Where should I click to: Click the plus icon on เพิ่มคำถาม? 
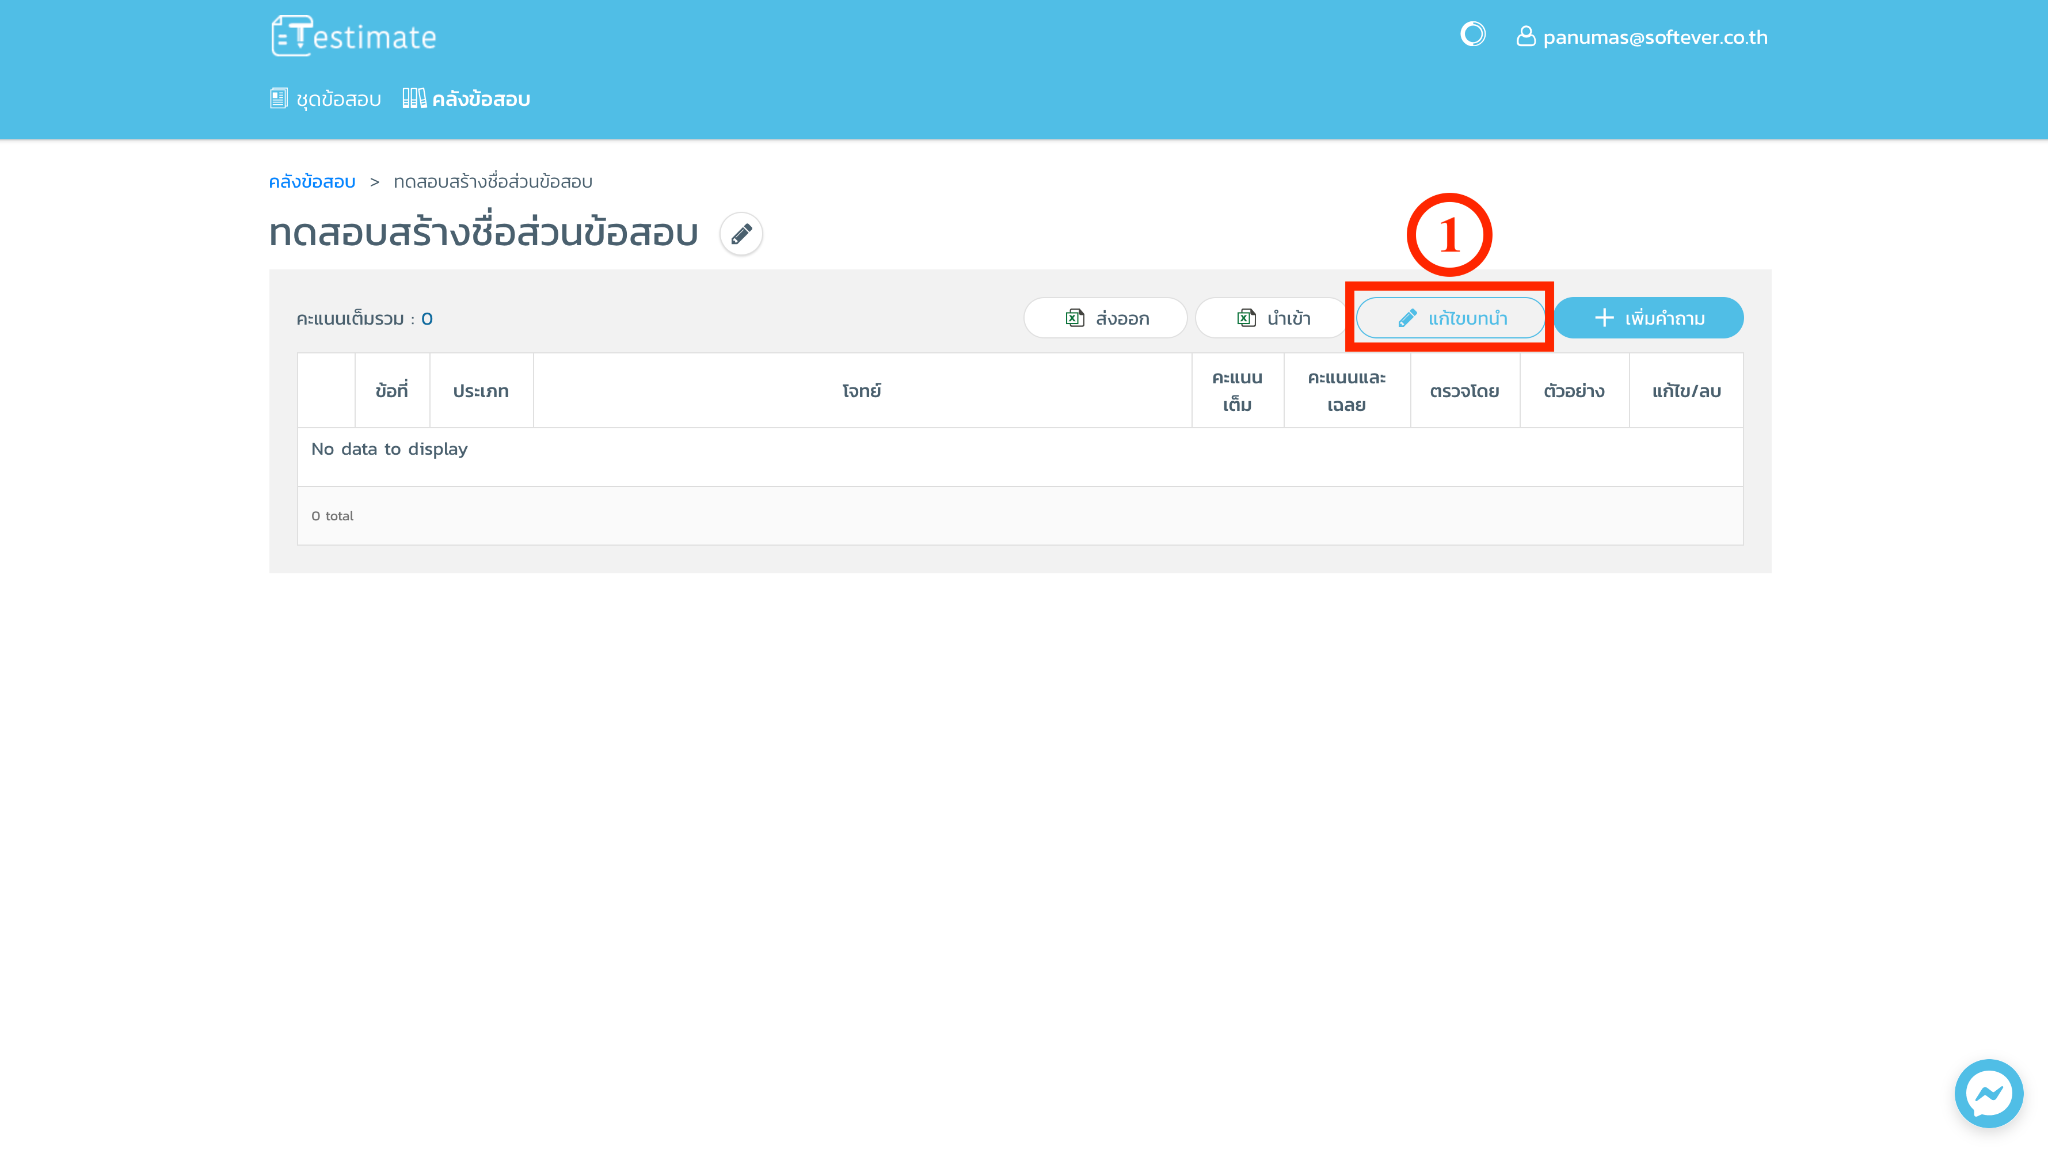click(1604, 318)
